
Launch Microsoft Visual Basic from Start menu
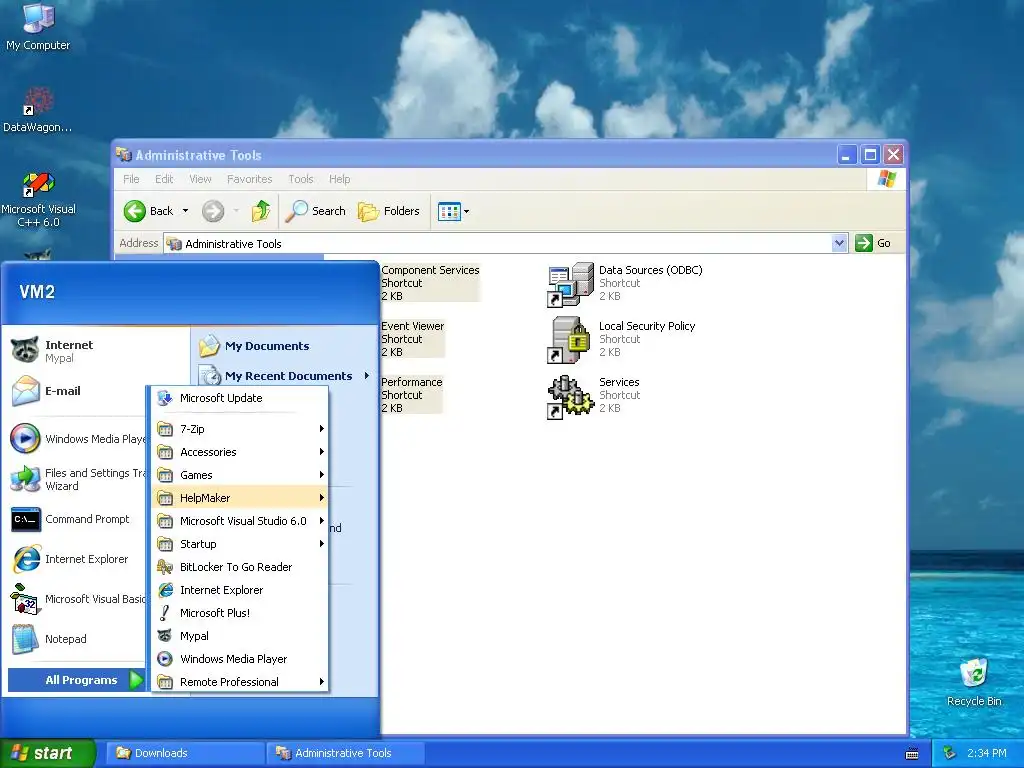(x=78, y=599)
